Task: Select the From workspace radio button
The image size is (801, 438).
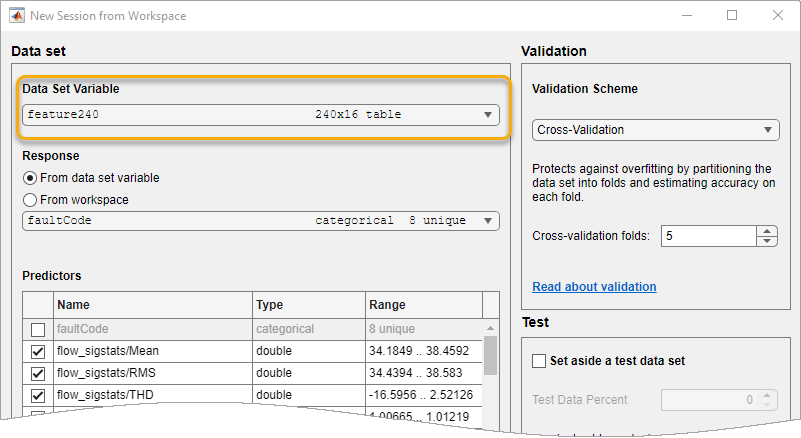Action: pos(30,199)
